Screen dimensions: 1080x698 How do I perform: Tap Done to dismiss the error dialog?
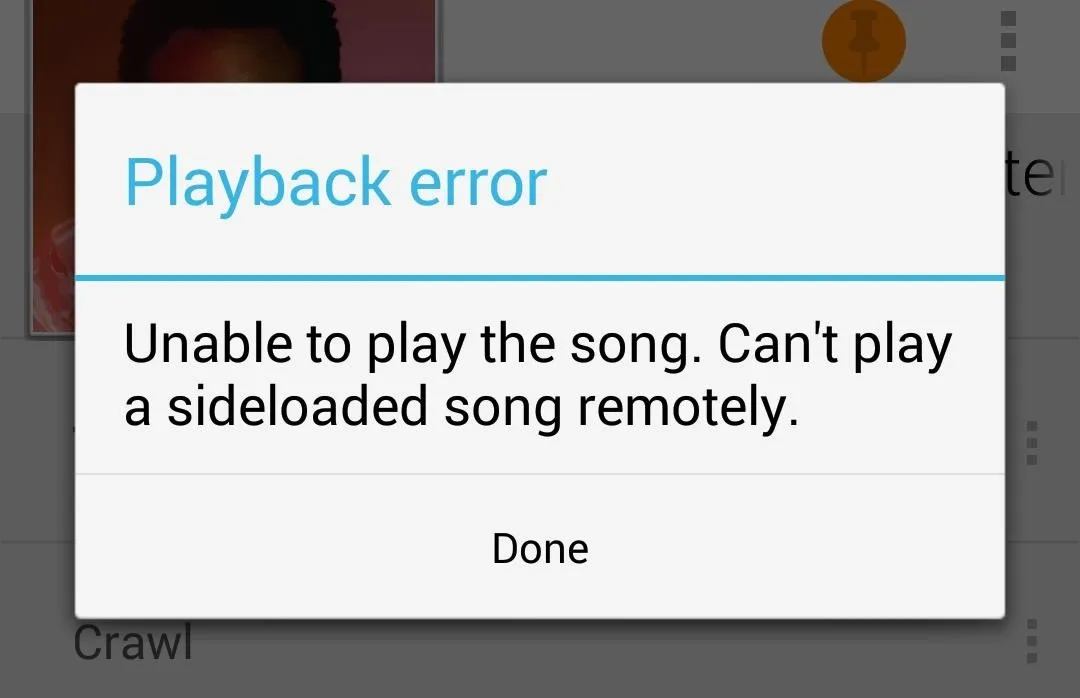(540, 548)
